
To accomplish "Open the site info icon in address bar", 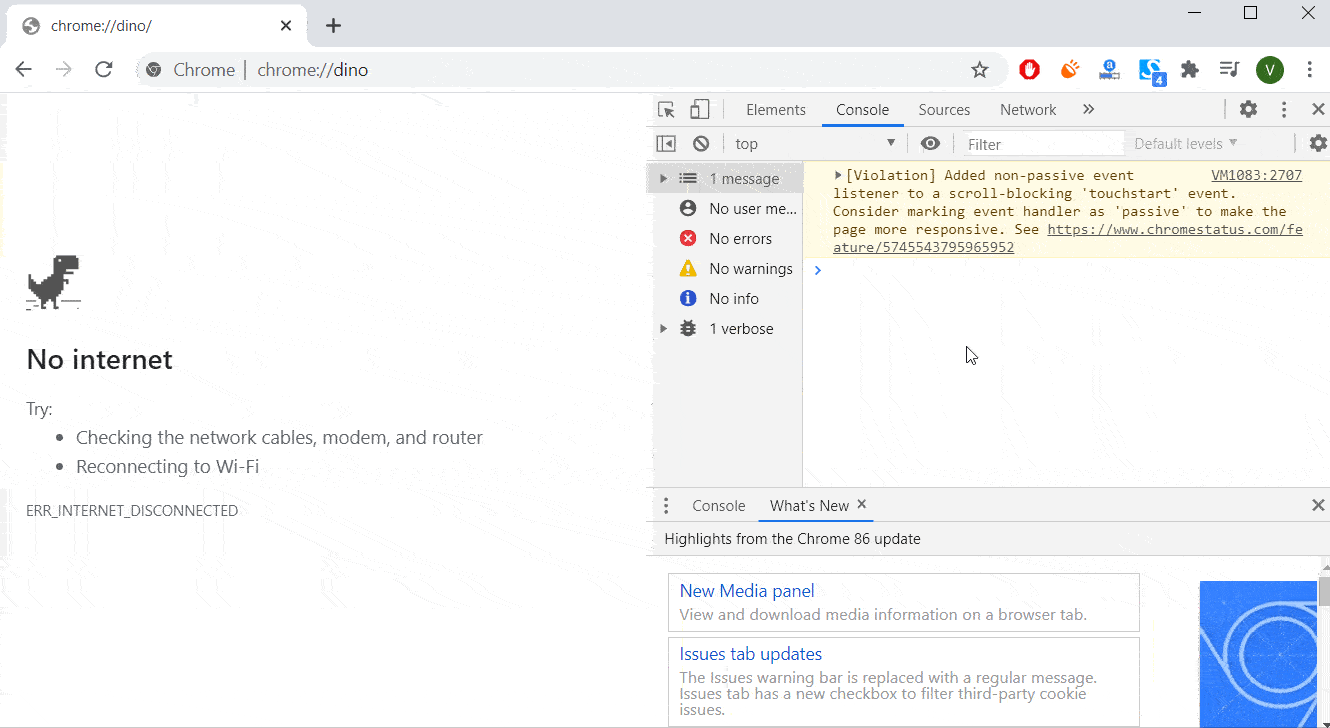I will 153,70.
